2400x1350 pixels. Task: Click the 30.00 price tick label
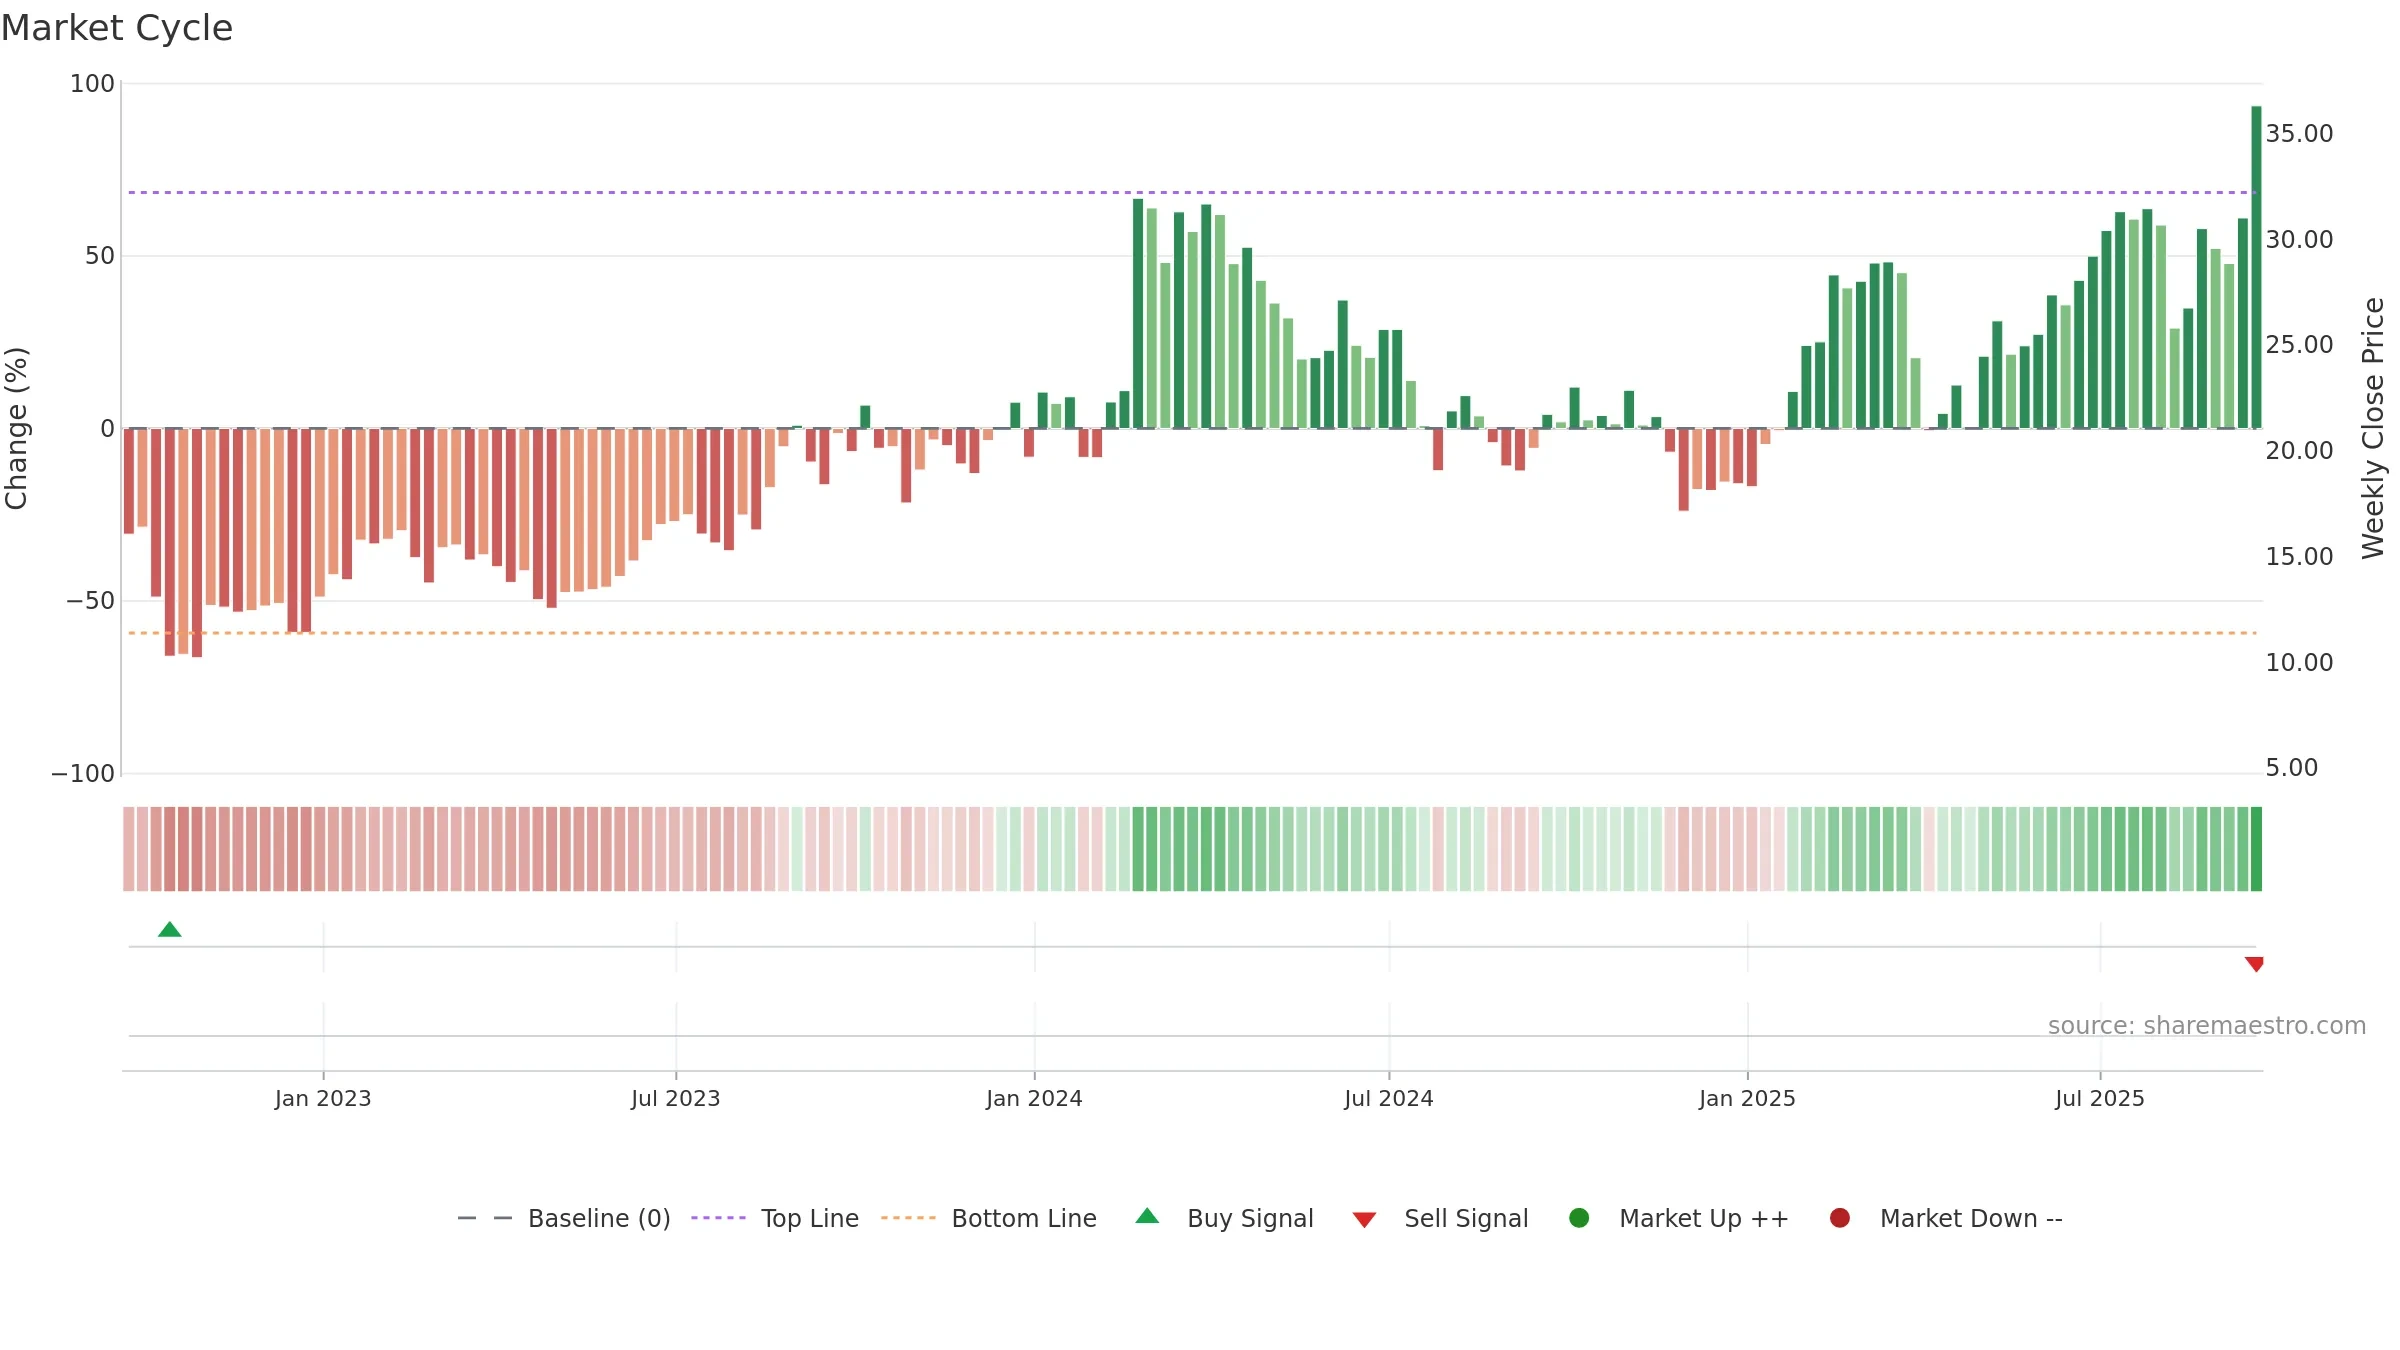2299,240
